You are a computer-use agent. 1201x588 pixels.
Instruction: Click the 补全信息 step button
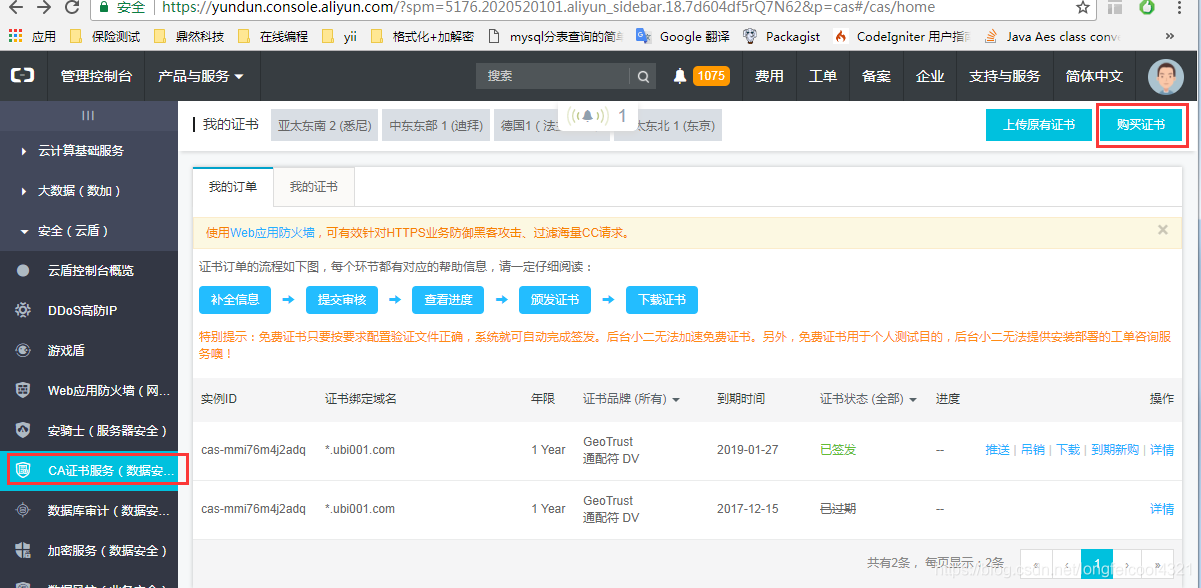click(x=235, y=299)
